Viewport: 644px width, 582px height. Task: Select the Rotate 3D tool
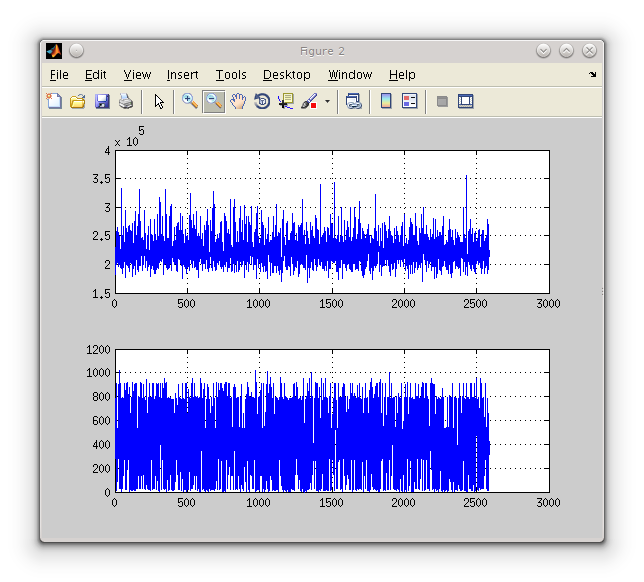262,101
